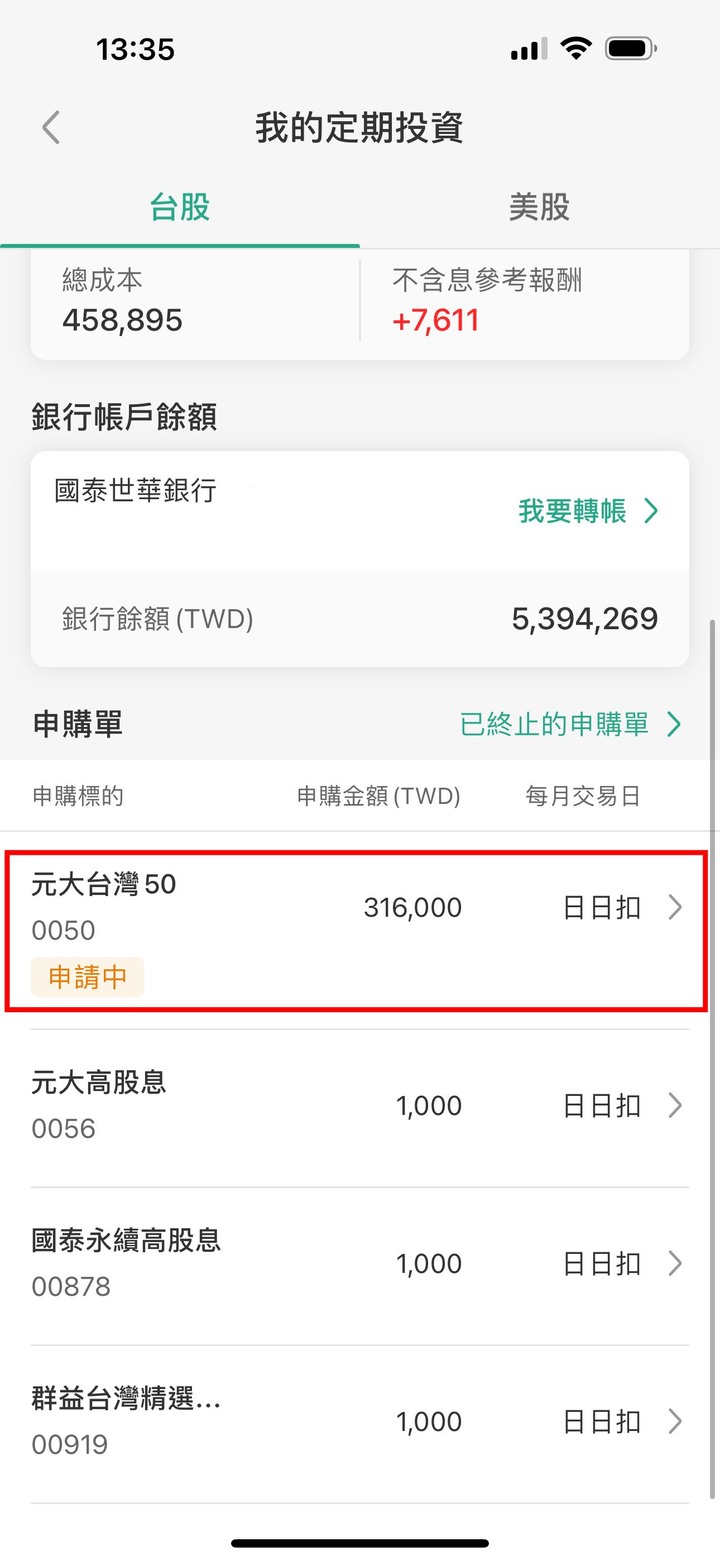Tap the 總成本 458,895 figure
Image resolution: width=720 pixels, height=1561 pixels.
pyautogui.click(x=122, y=320)
